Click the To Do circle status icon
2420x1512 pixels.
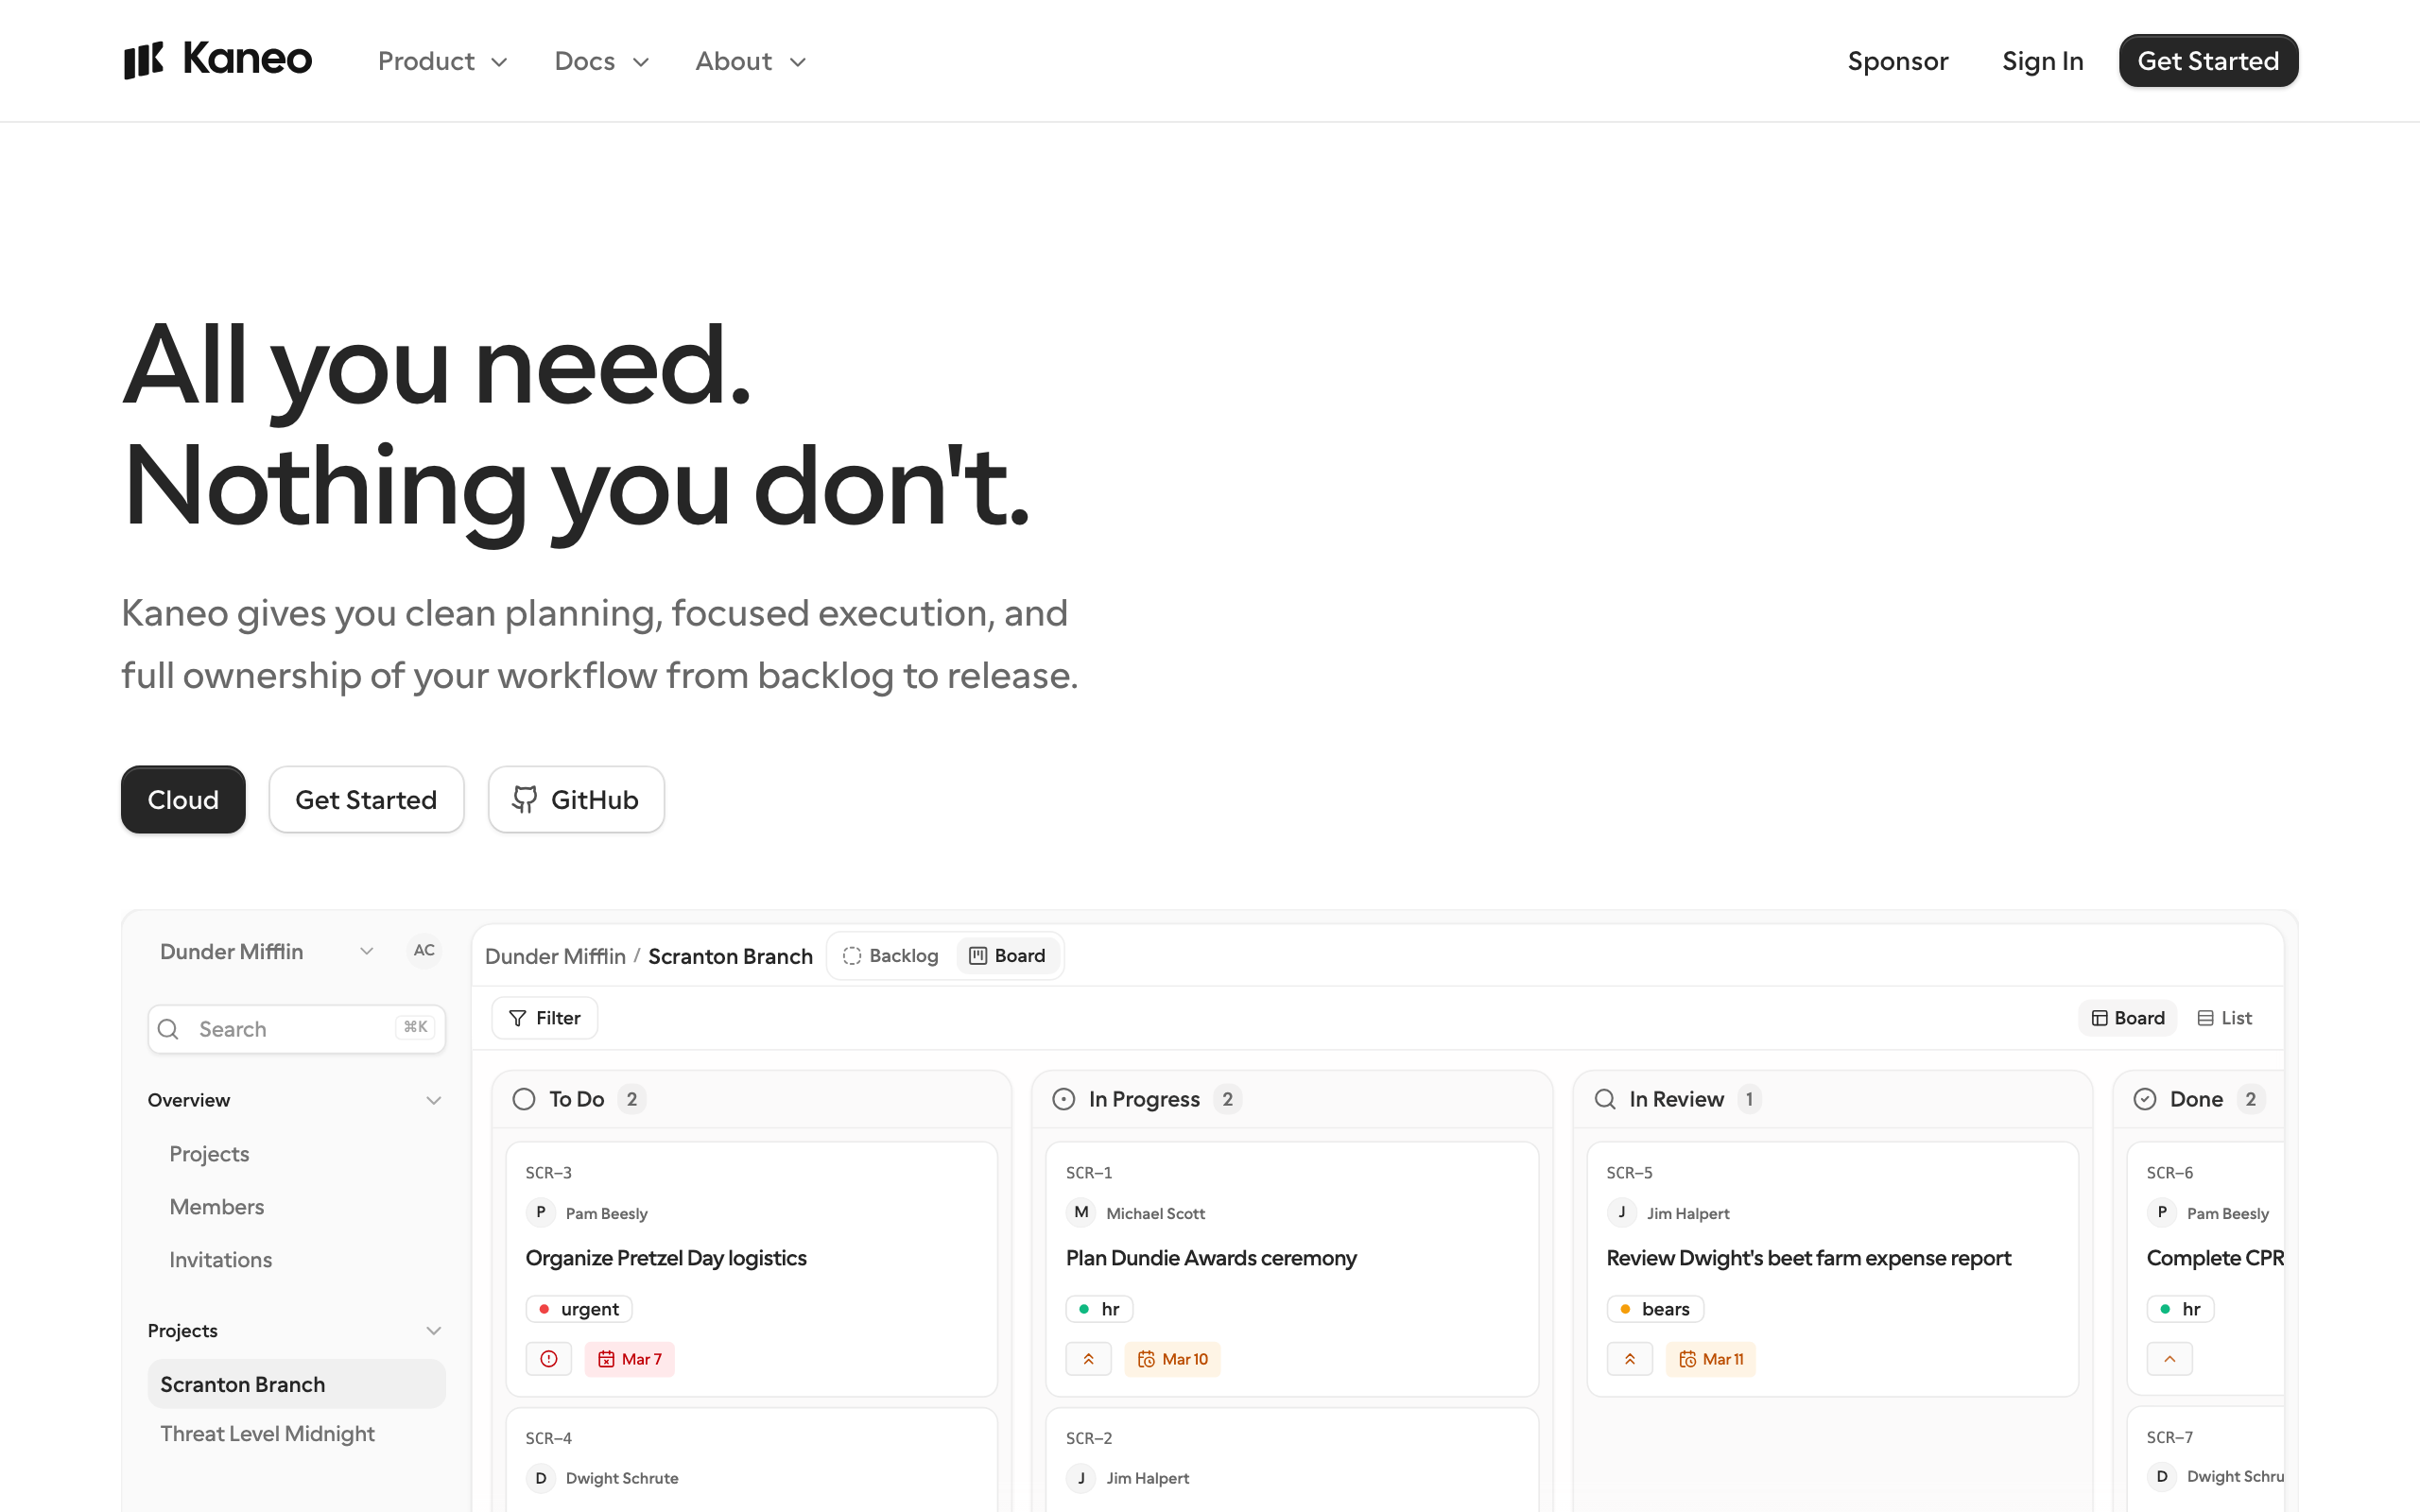[524, 1099]
